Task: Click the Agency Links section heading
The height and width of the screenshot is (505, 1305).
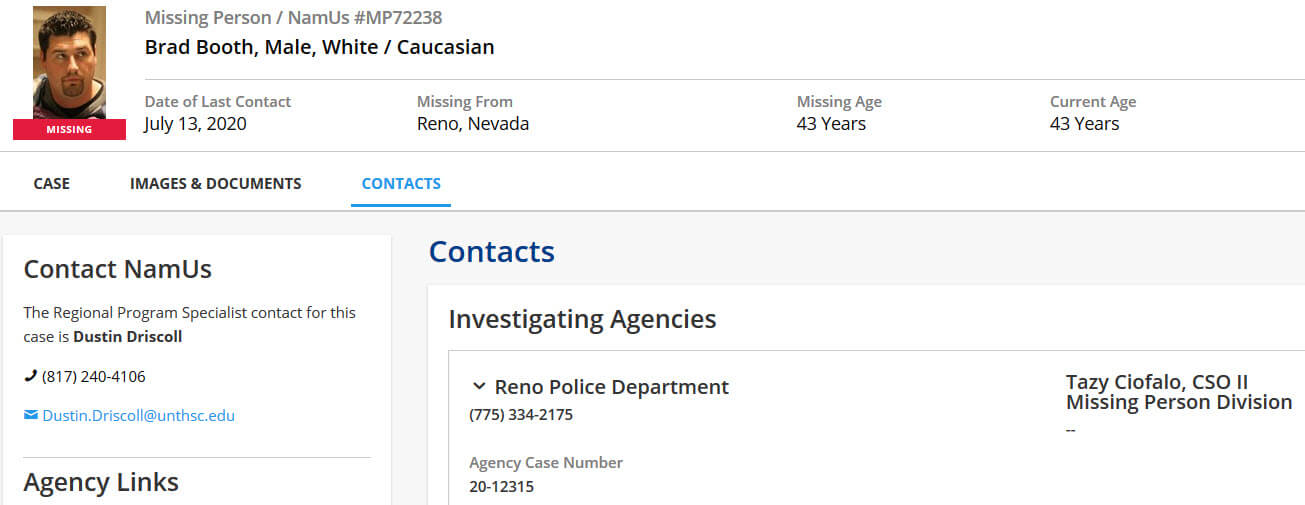Action: tap(101, 482)
